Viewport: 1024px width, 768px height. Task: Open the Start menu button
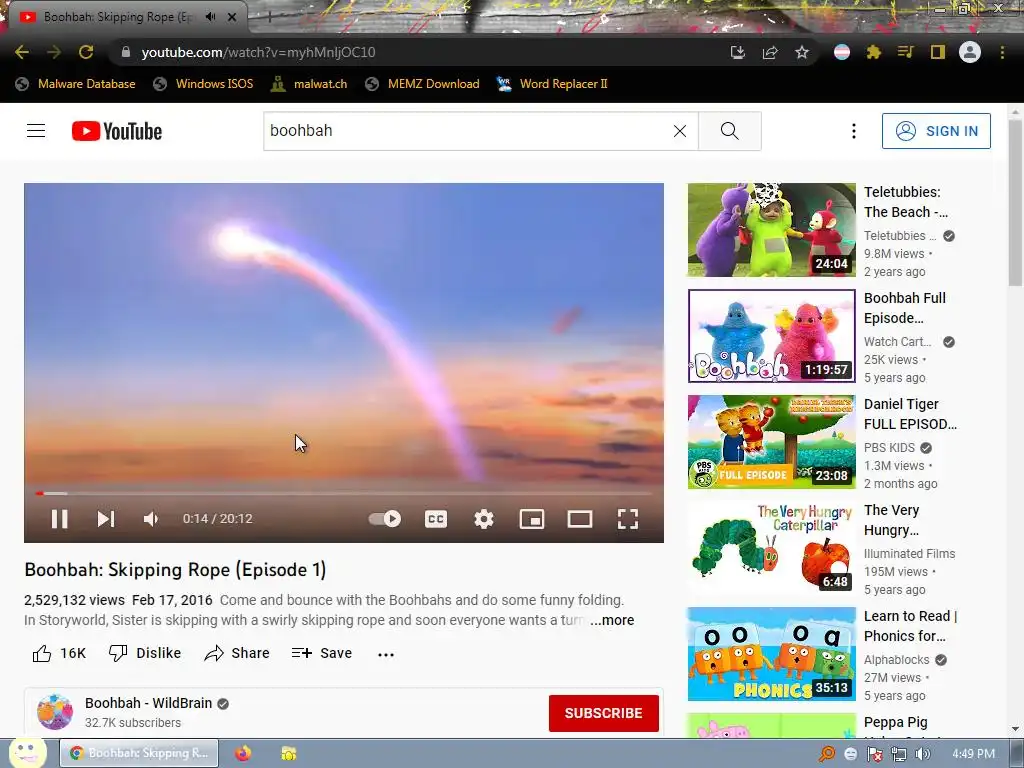[27, 752]
